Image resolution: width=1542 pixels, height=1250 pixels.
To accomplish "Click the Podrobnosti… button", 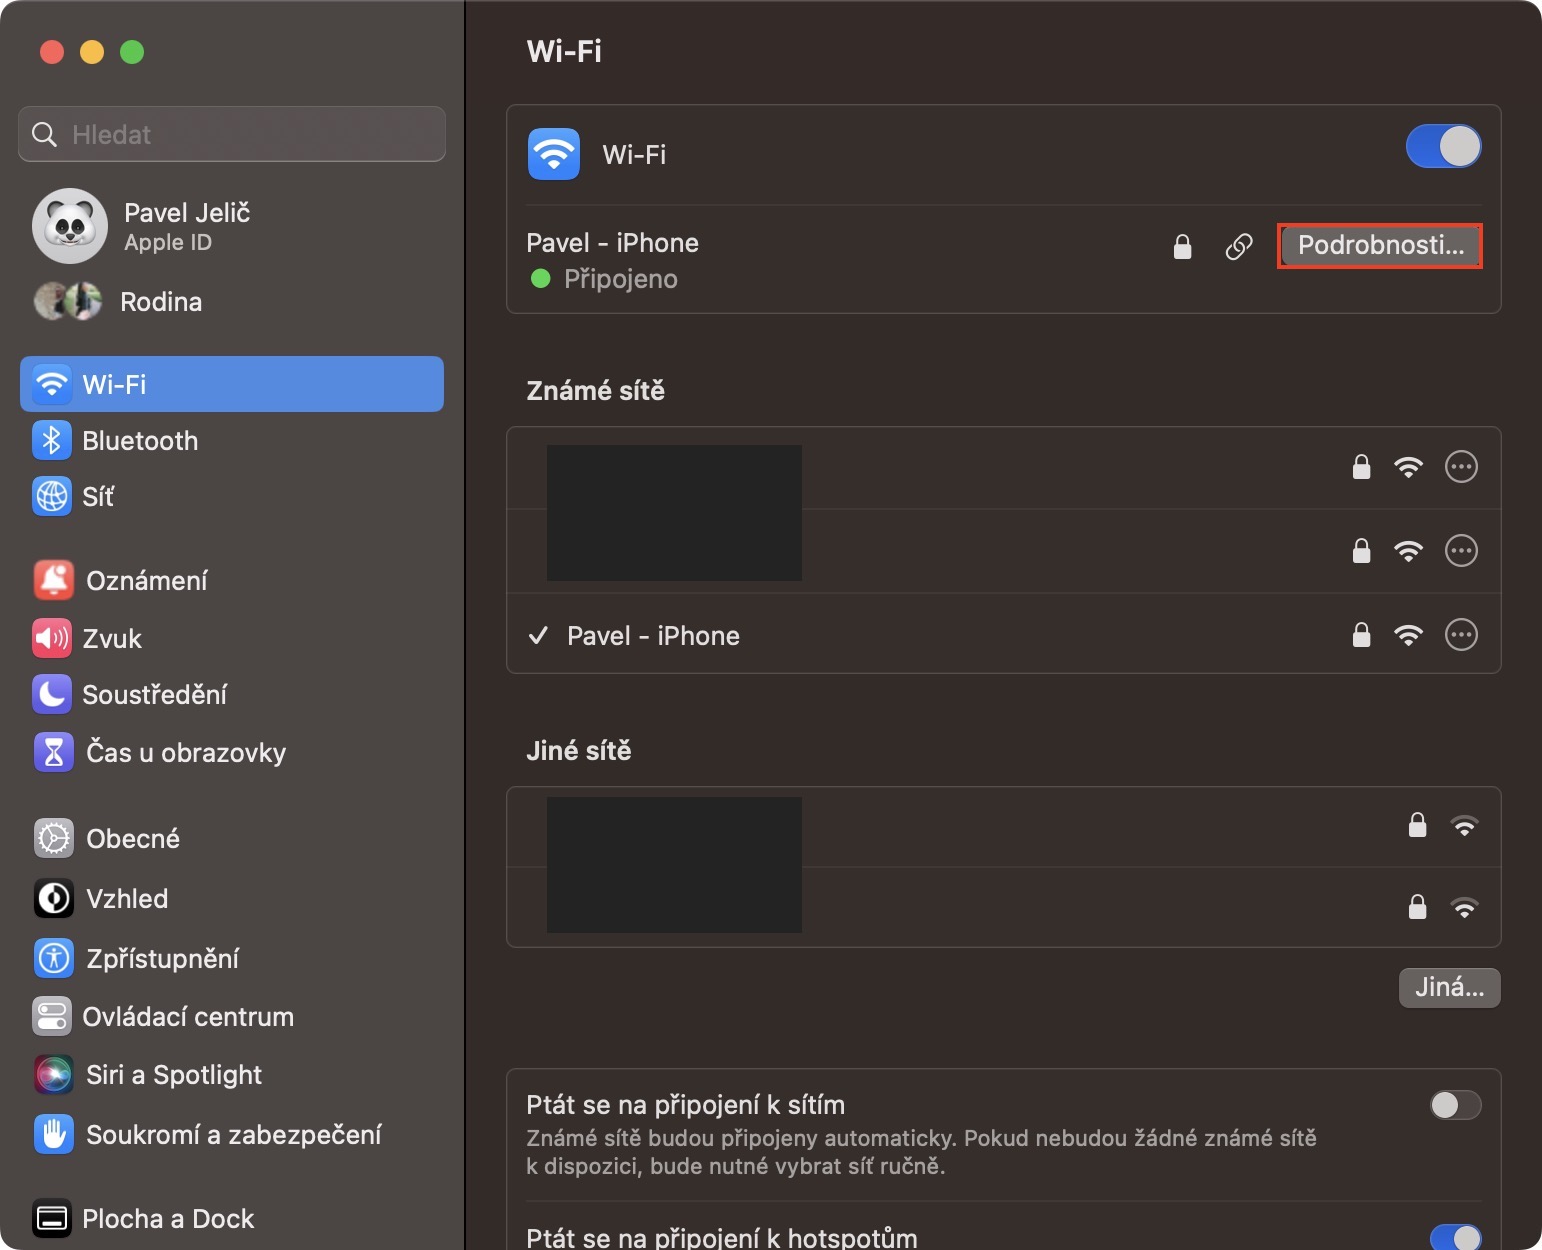I will click(x=1380, y=246).
